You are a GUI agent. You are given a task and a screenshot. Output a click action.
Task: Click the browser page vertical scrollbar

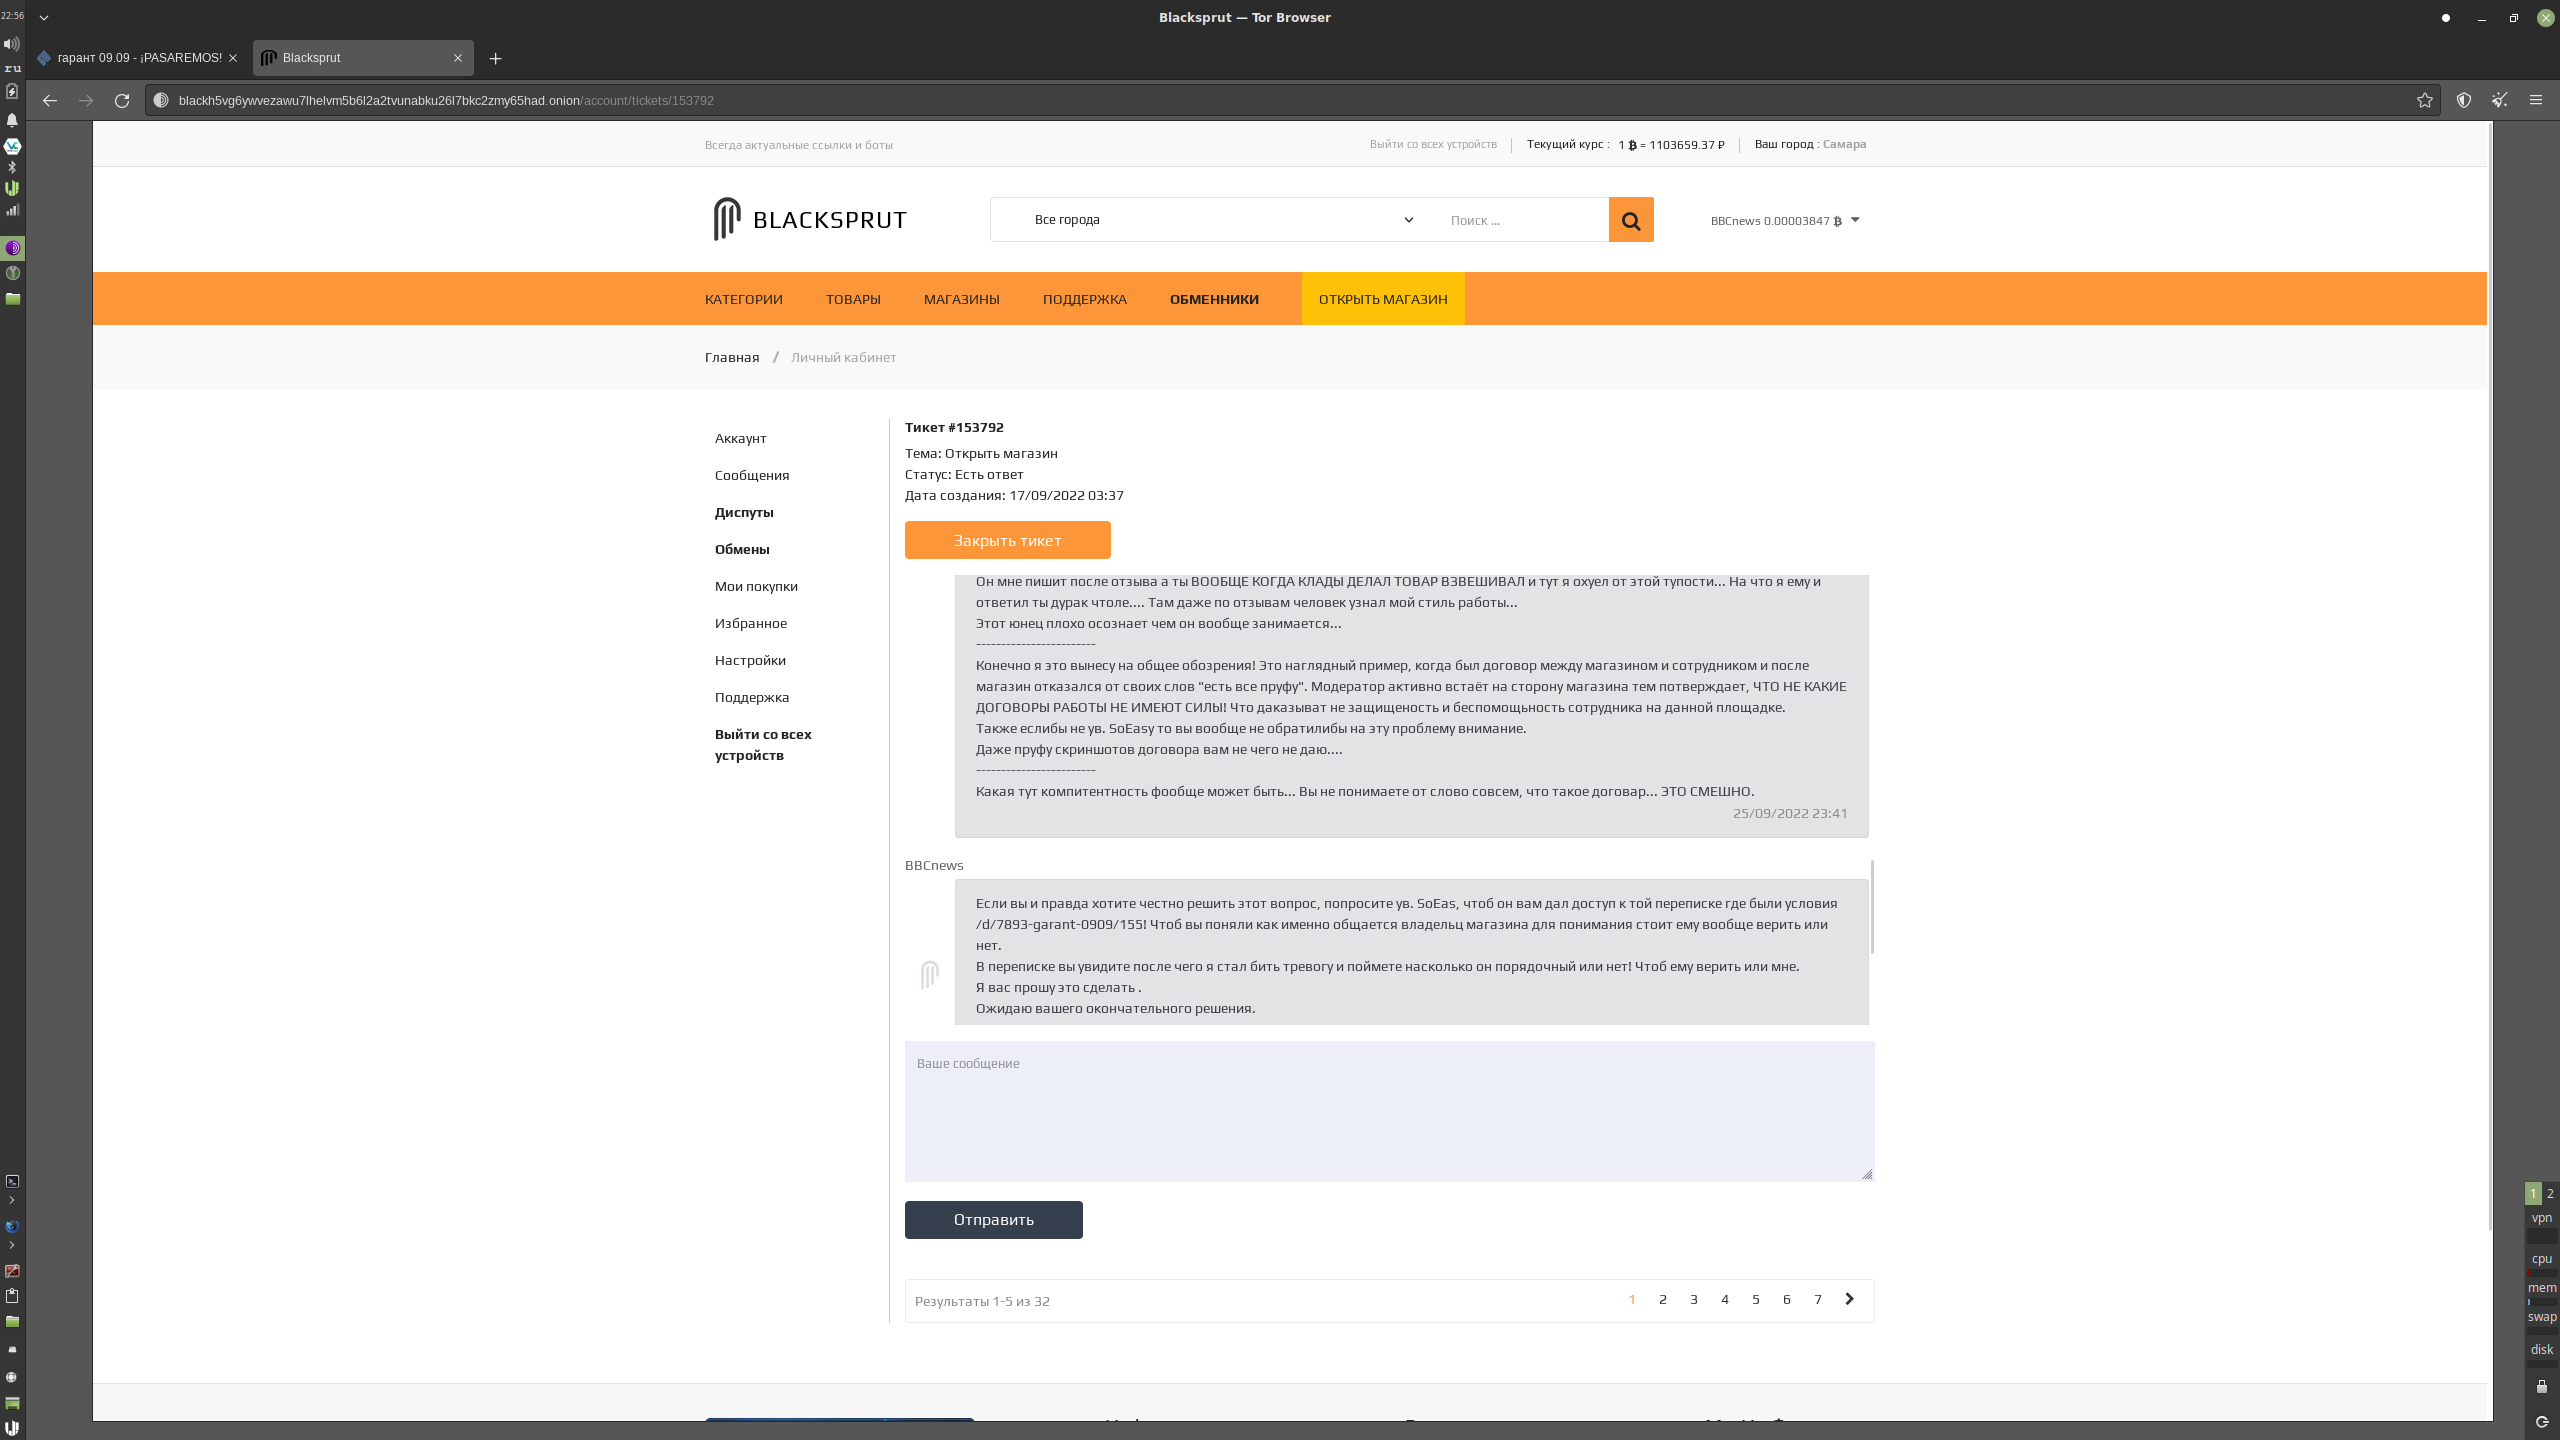coord(2490,676)
